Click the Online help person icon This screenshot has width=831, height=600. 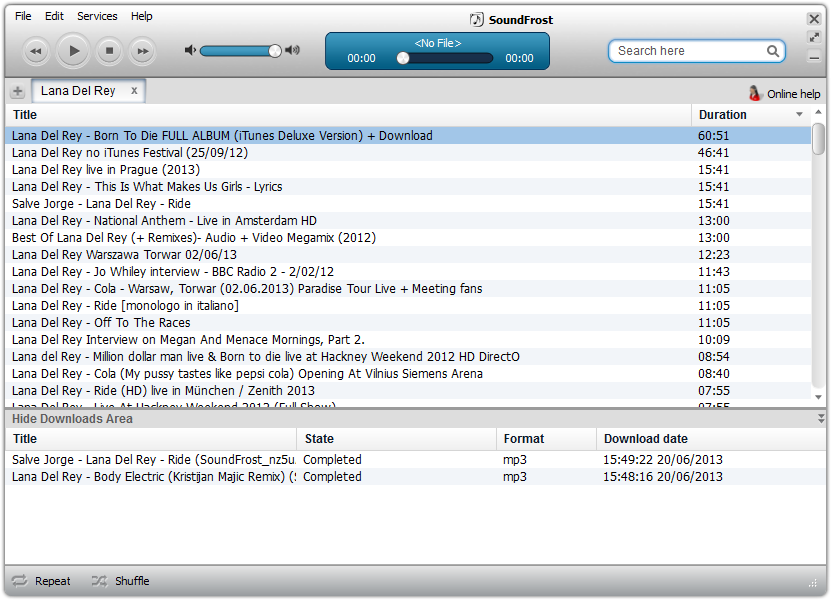755,93
